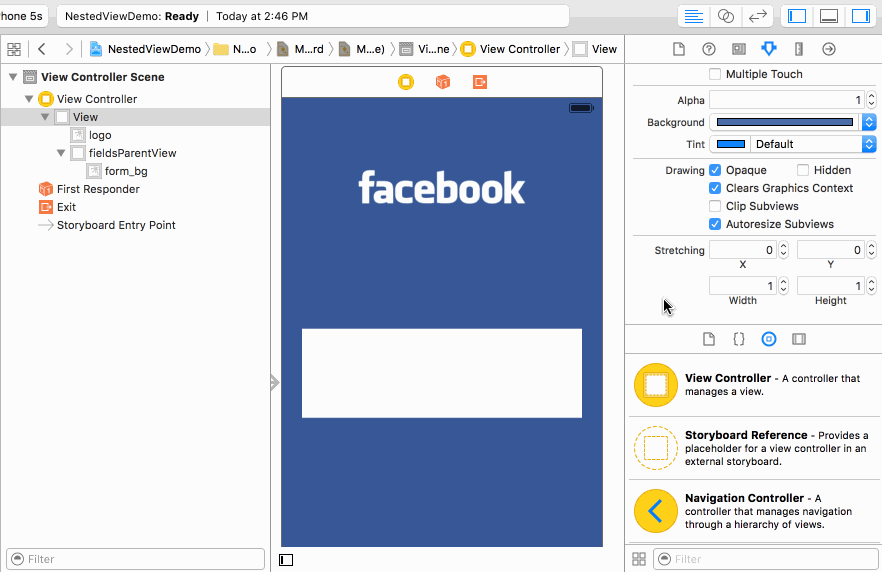
Task: Disable Autoresize Subviews
Action: (x=715, y=224)
